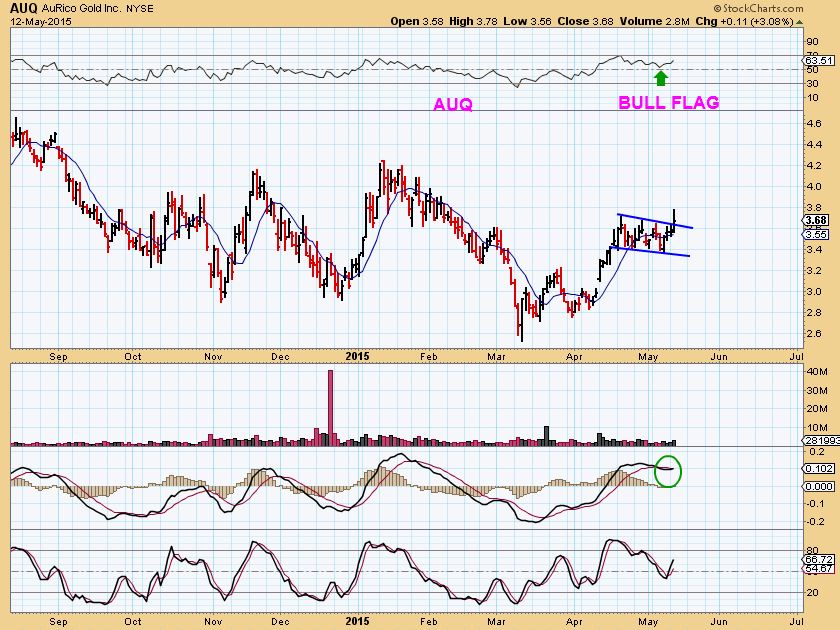The height and width of the screenshot is (630, 840).
Task: Click the Mar label under the price panel
Action: [x=496, y=357]
